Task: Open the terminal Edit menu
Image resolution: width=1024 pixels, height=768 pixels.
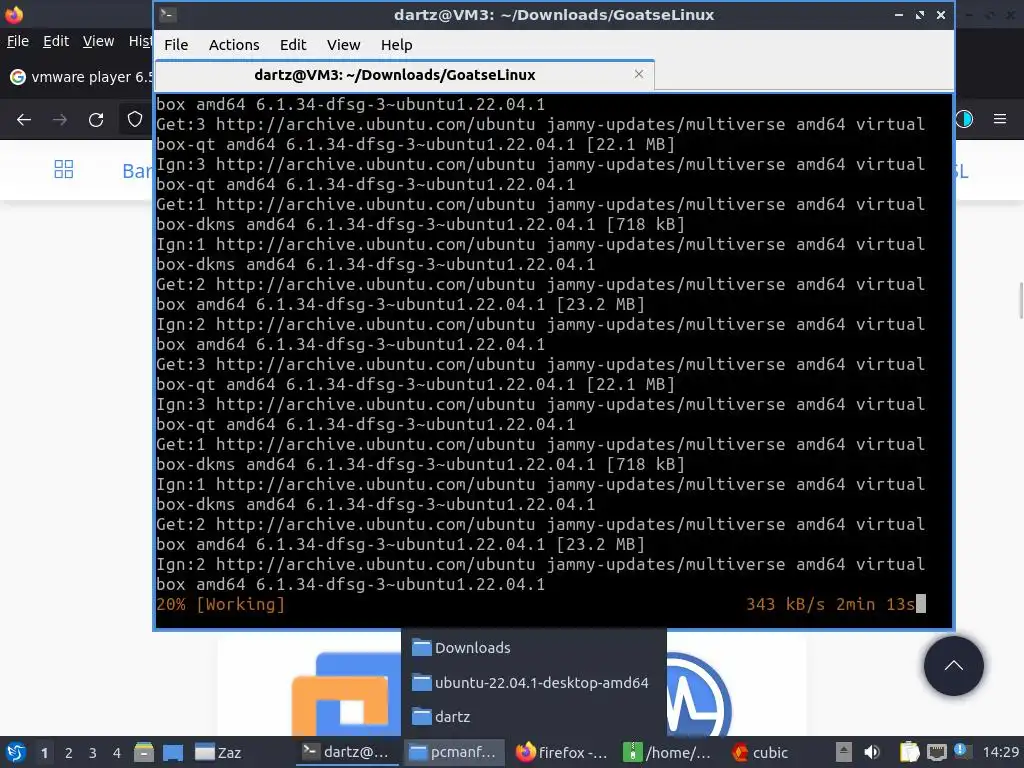Action: coord(293,44)
